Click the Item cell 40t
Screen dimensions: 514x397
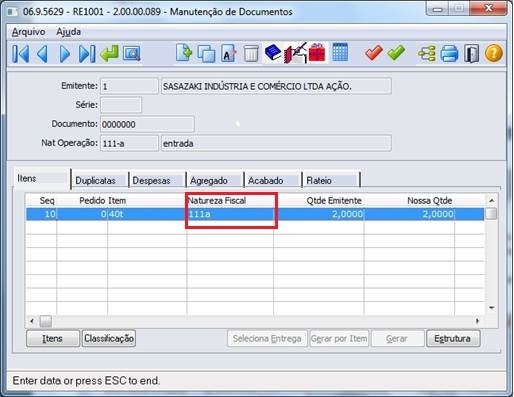coord(147,214)
